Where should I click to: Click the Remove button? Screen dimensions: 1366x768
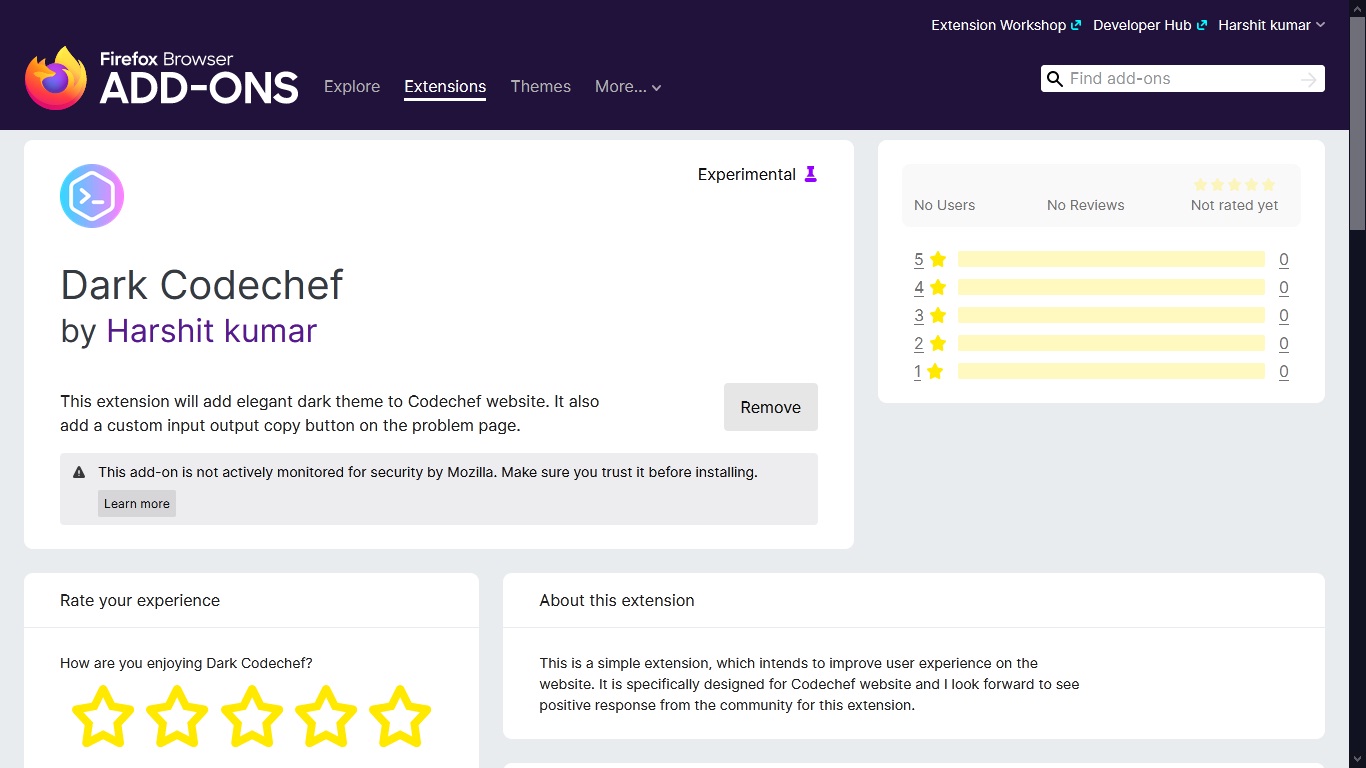[771, 407]
